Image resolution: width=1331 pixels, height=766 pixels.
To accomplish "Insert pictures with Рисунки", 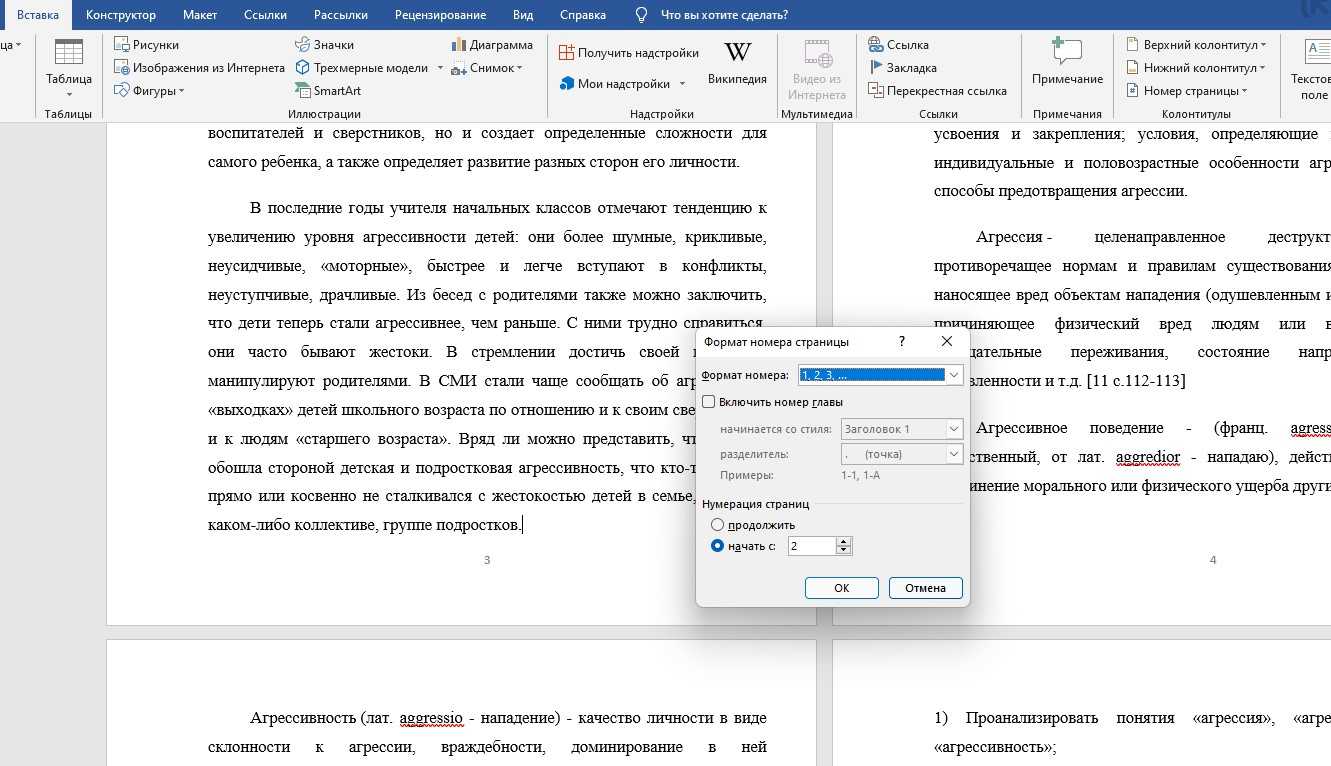I will click(146, 45).
